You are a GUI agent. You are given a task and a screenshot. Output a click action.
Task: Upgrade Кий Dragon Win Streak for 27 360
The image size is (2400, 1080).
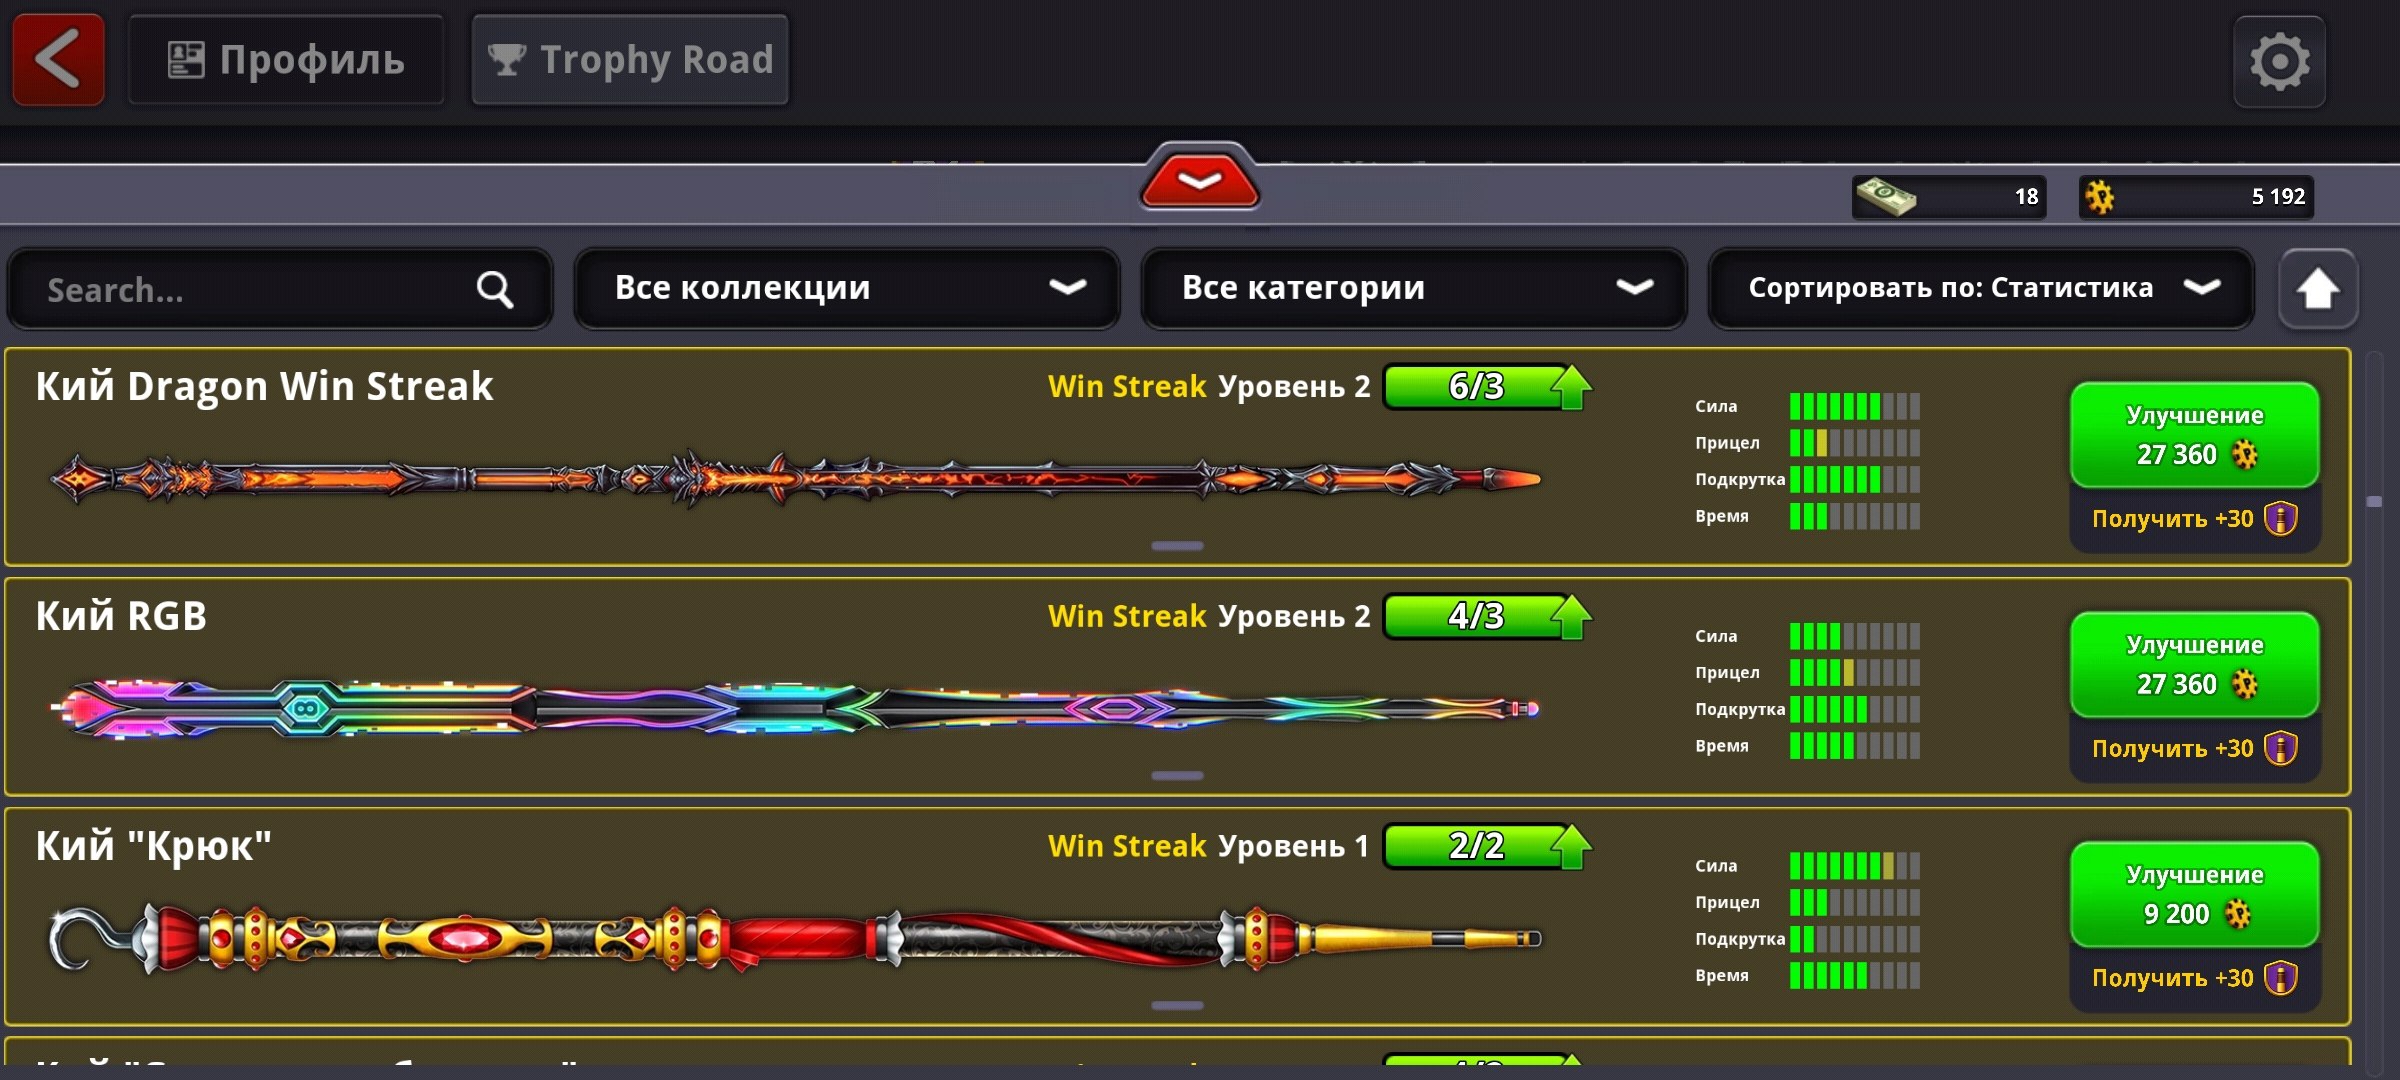[2194, 435]
